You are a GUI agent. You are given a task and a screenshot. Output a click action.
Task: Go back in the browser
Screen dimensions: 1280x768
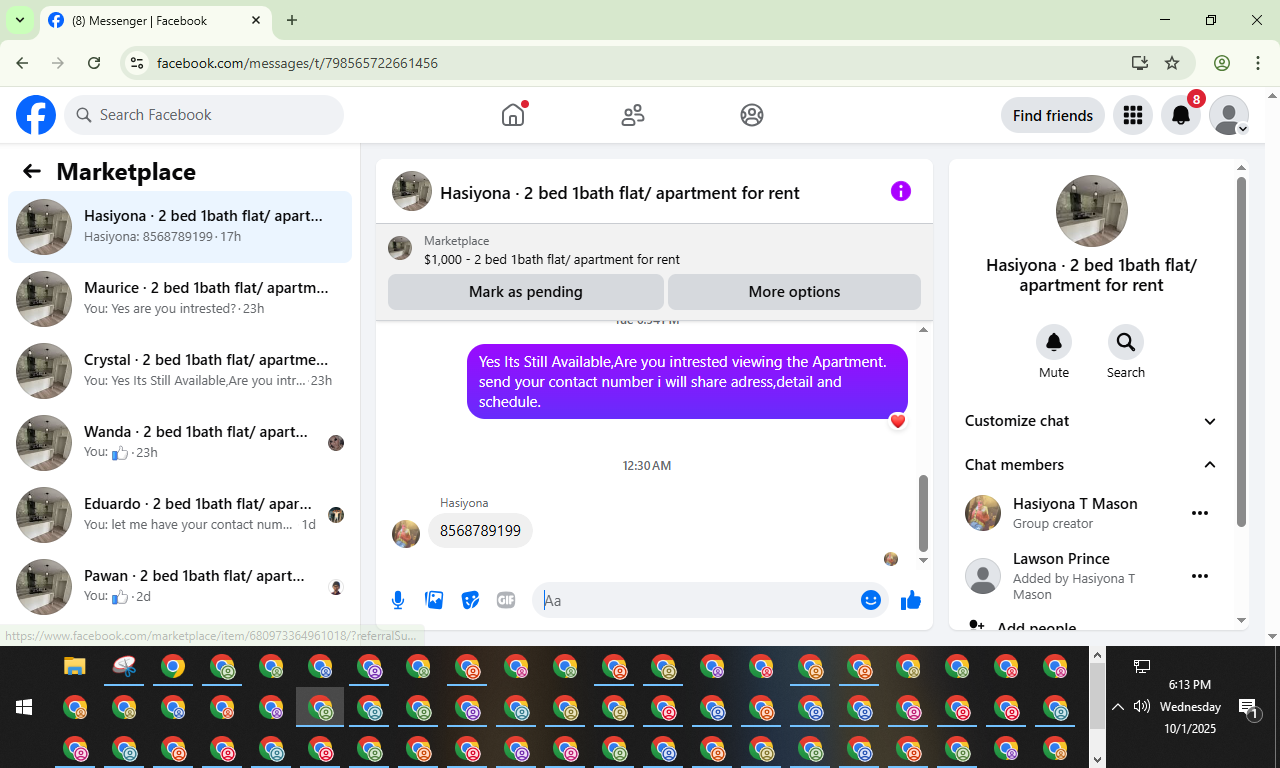click(x=22, y=63)
